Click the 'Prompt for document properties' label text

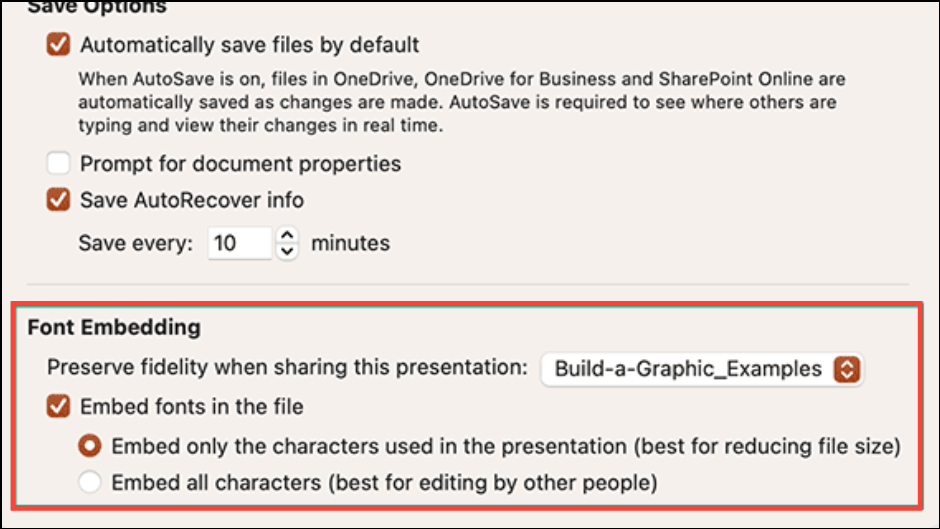click(x=240, y=163)
